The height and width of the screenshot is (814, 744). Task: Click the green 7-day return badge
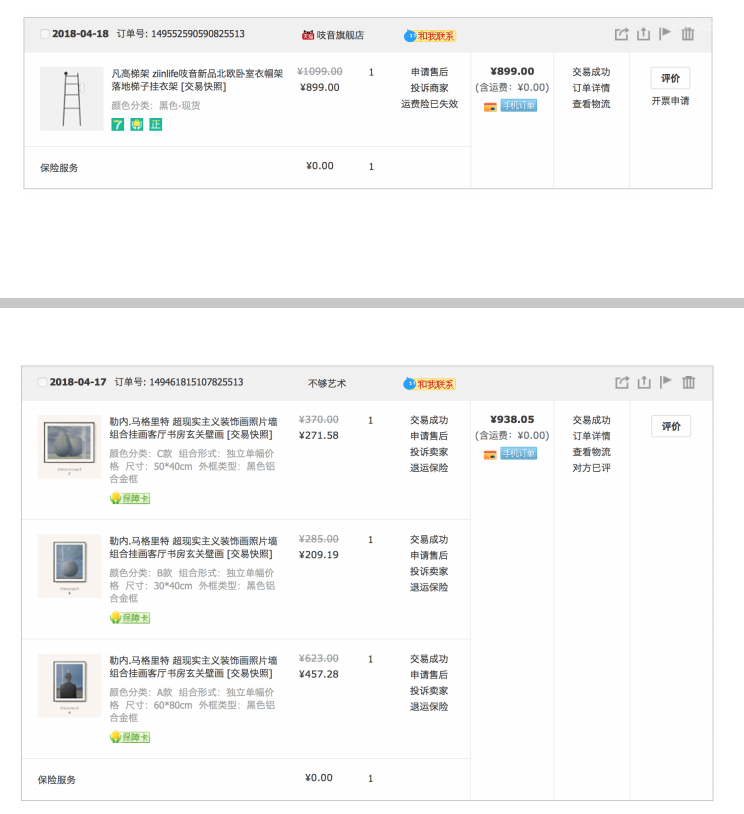[118, 124]
